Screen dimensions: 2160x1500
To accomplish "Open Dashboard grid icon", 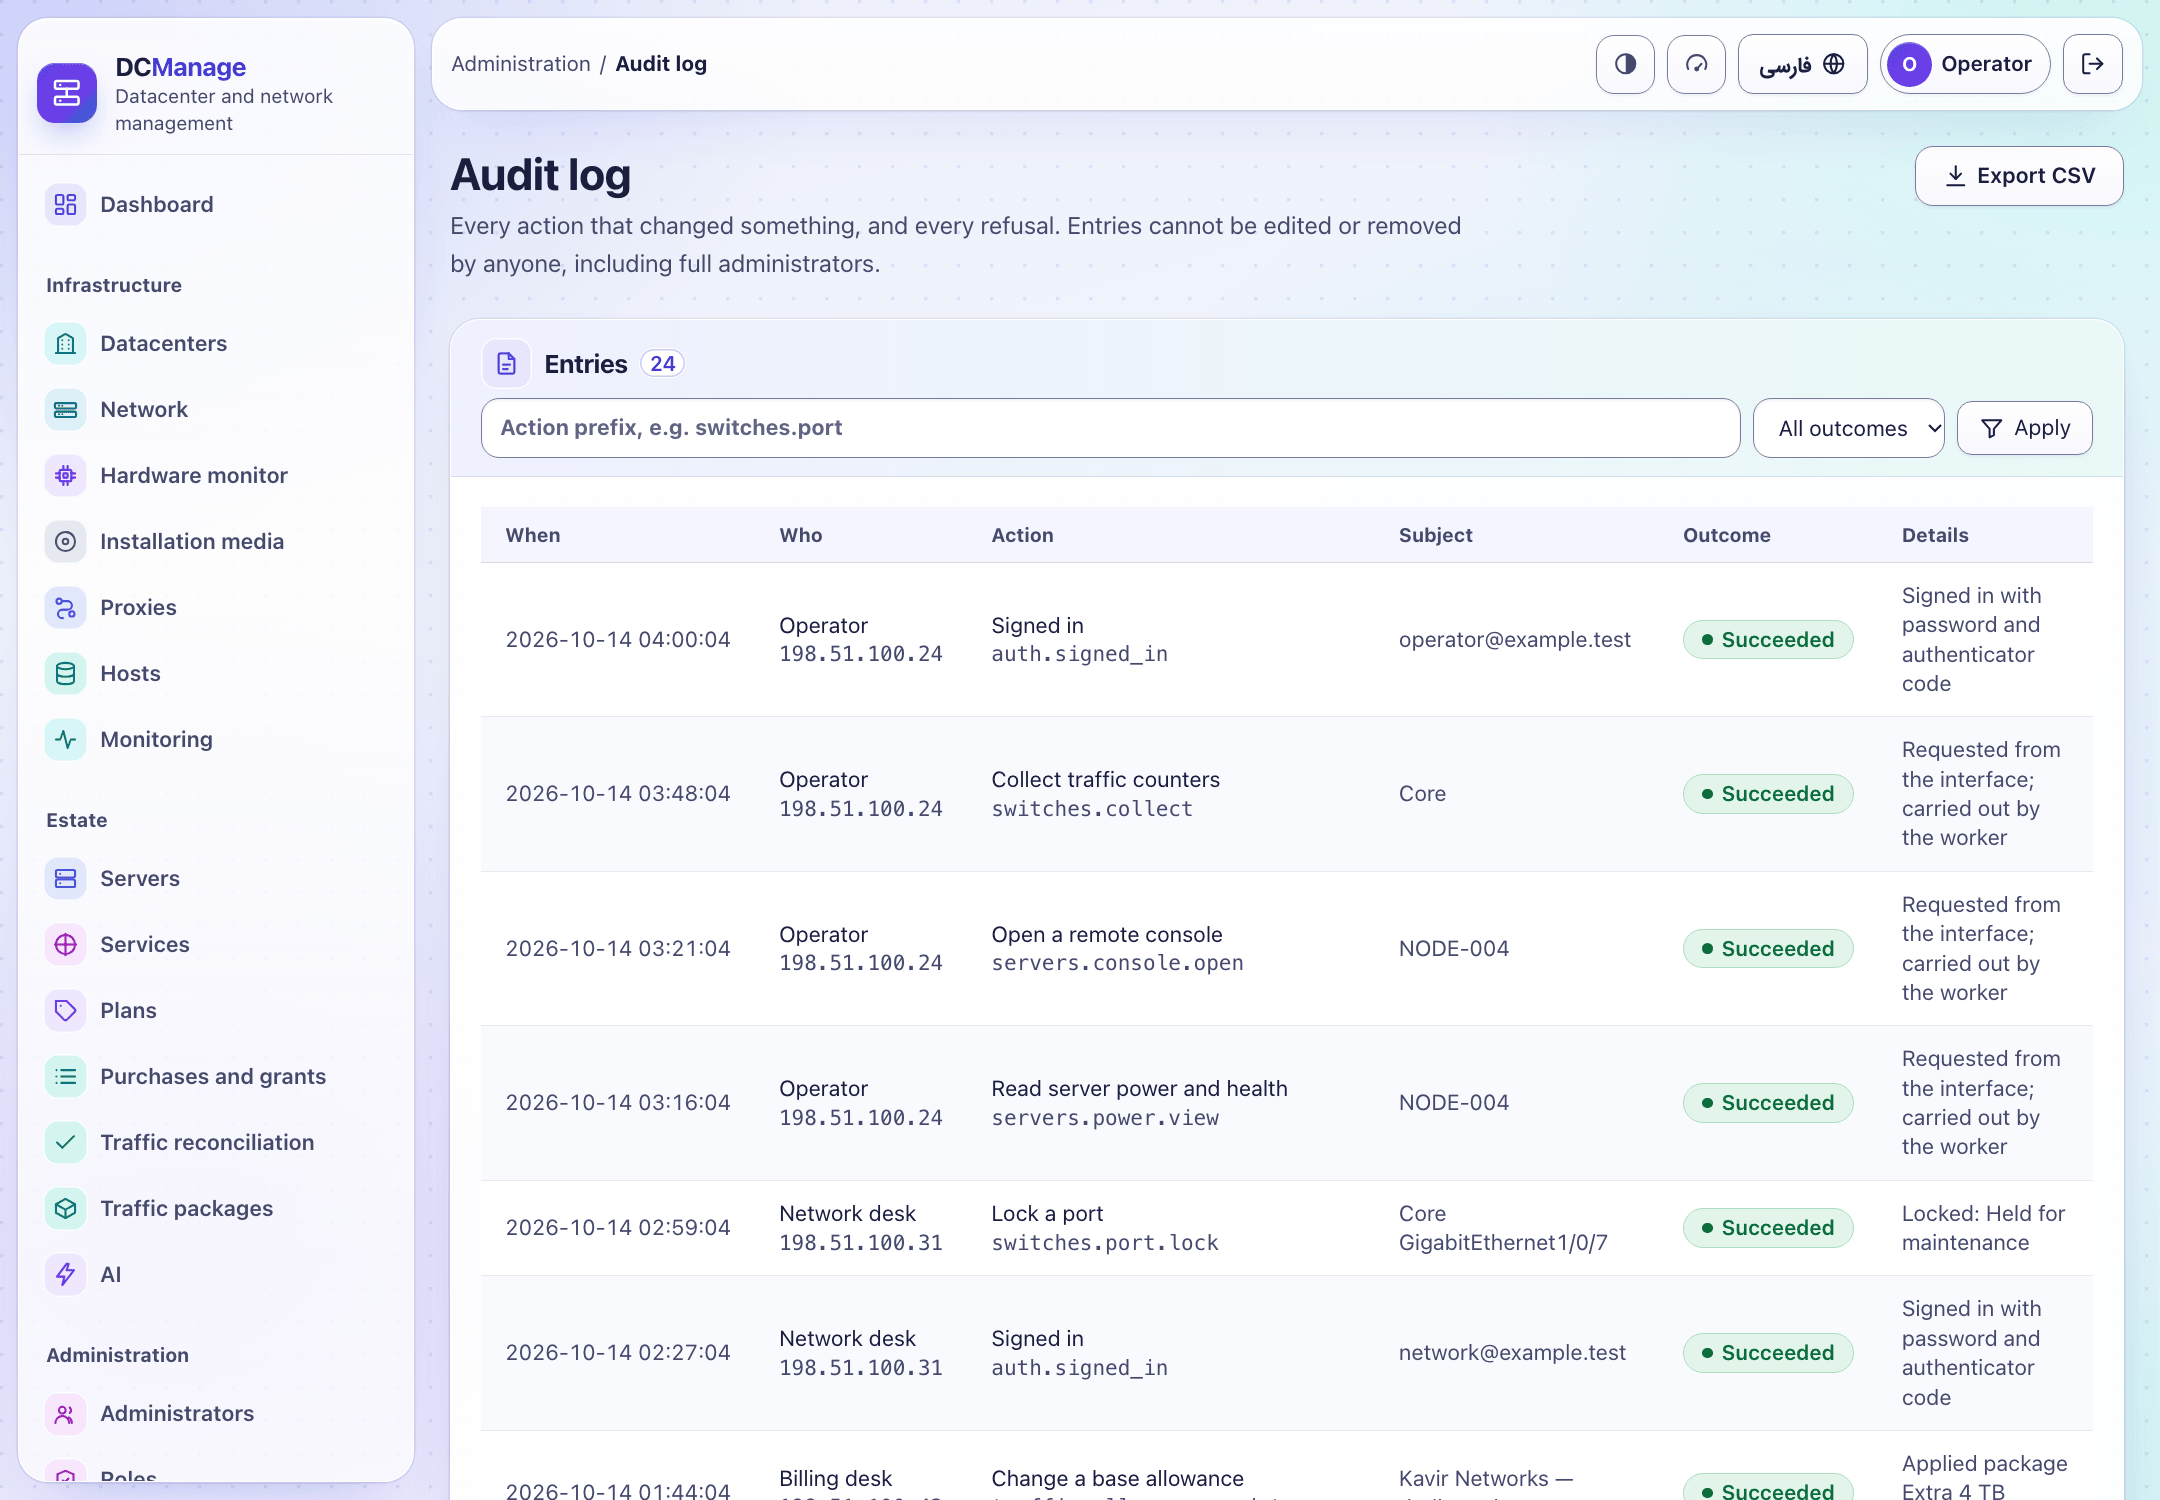I will 65,204.
